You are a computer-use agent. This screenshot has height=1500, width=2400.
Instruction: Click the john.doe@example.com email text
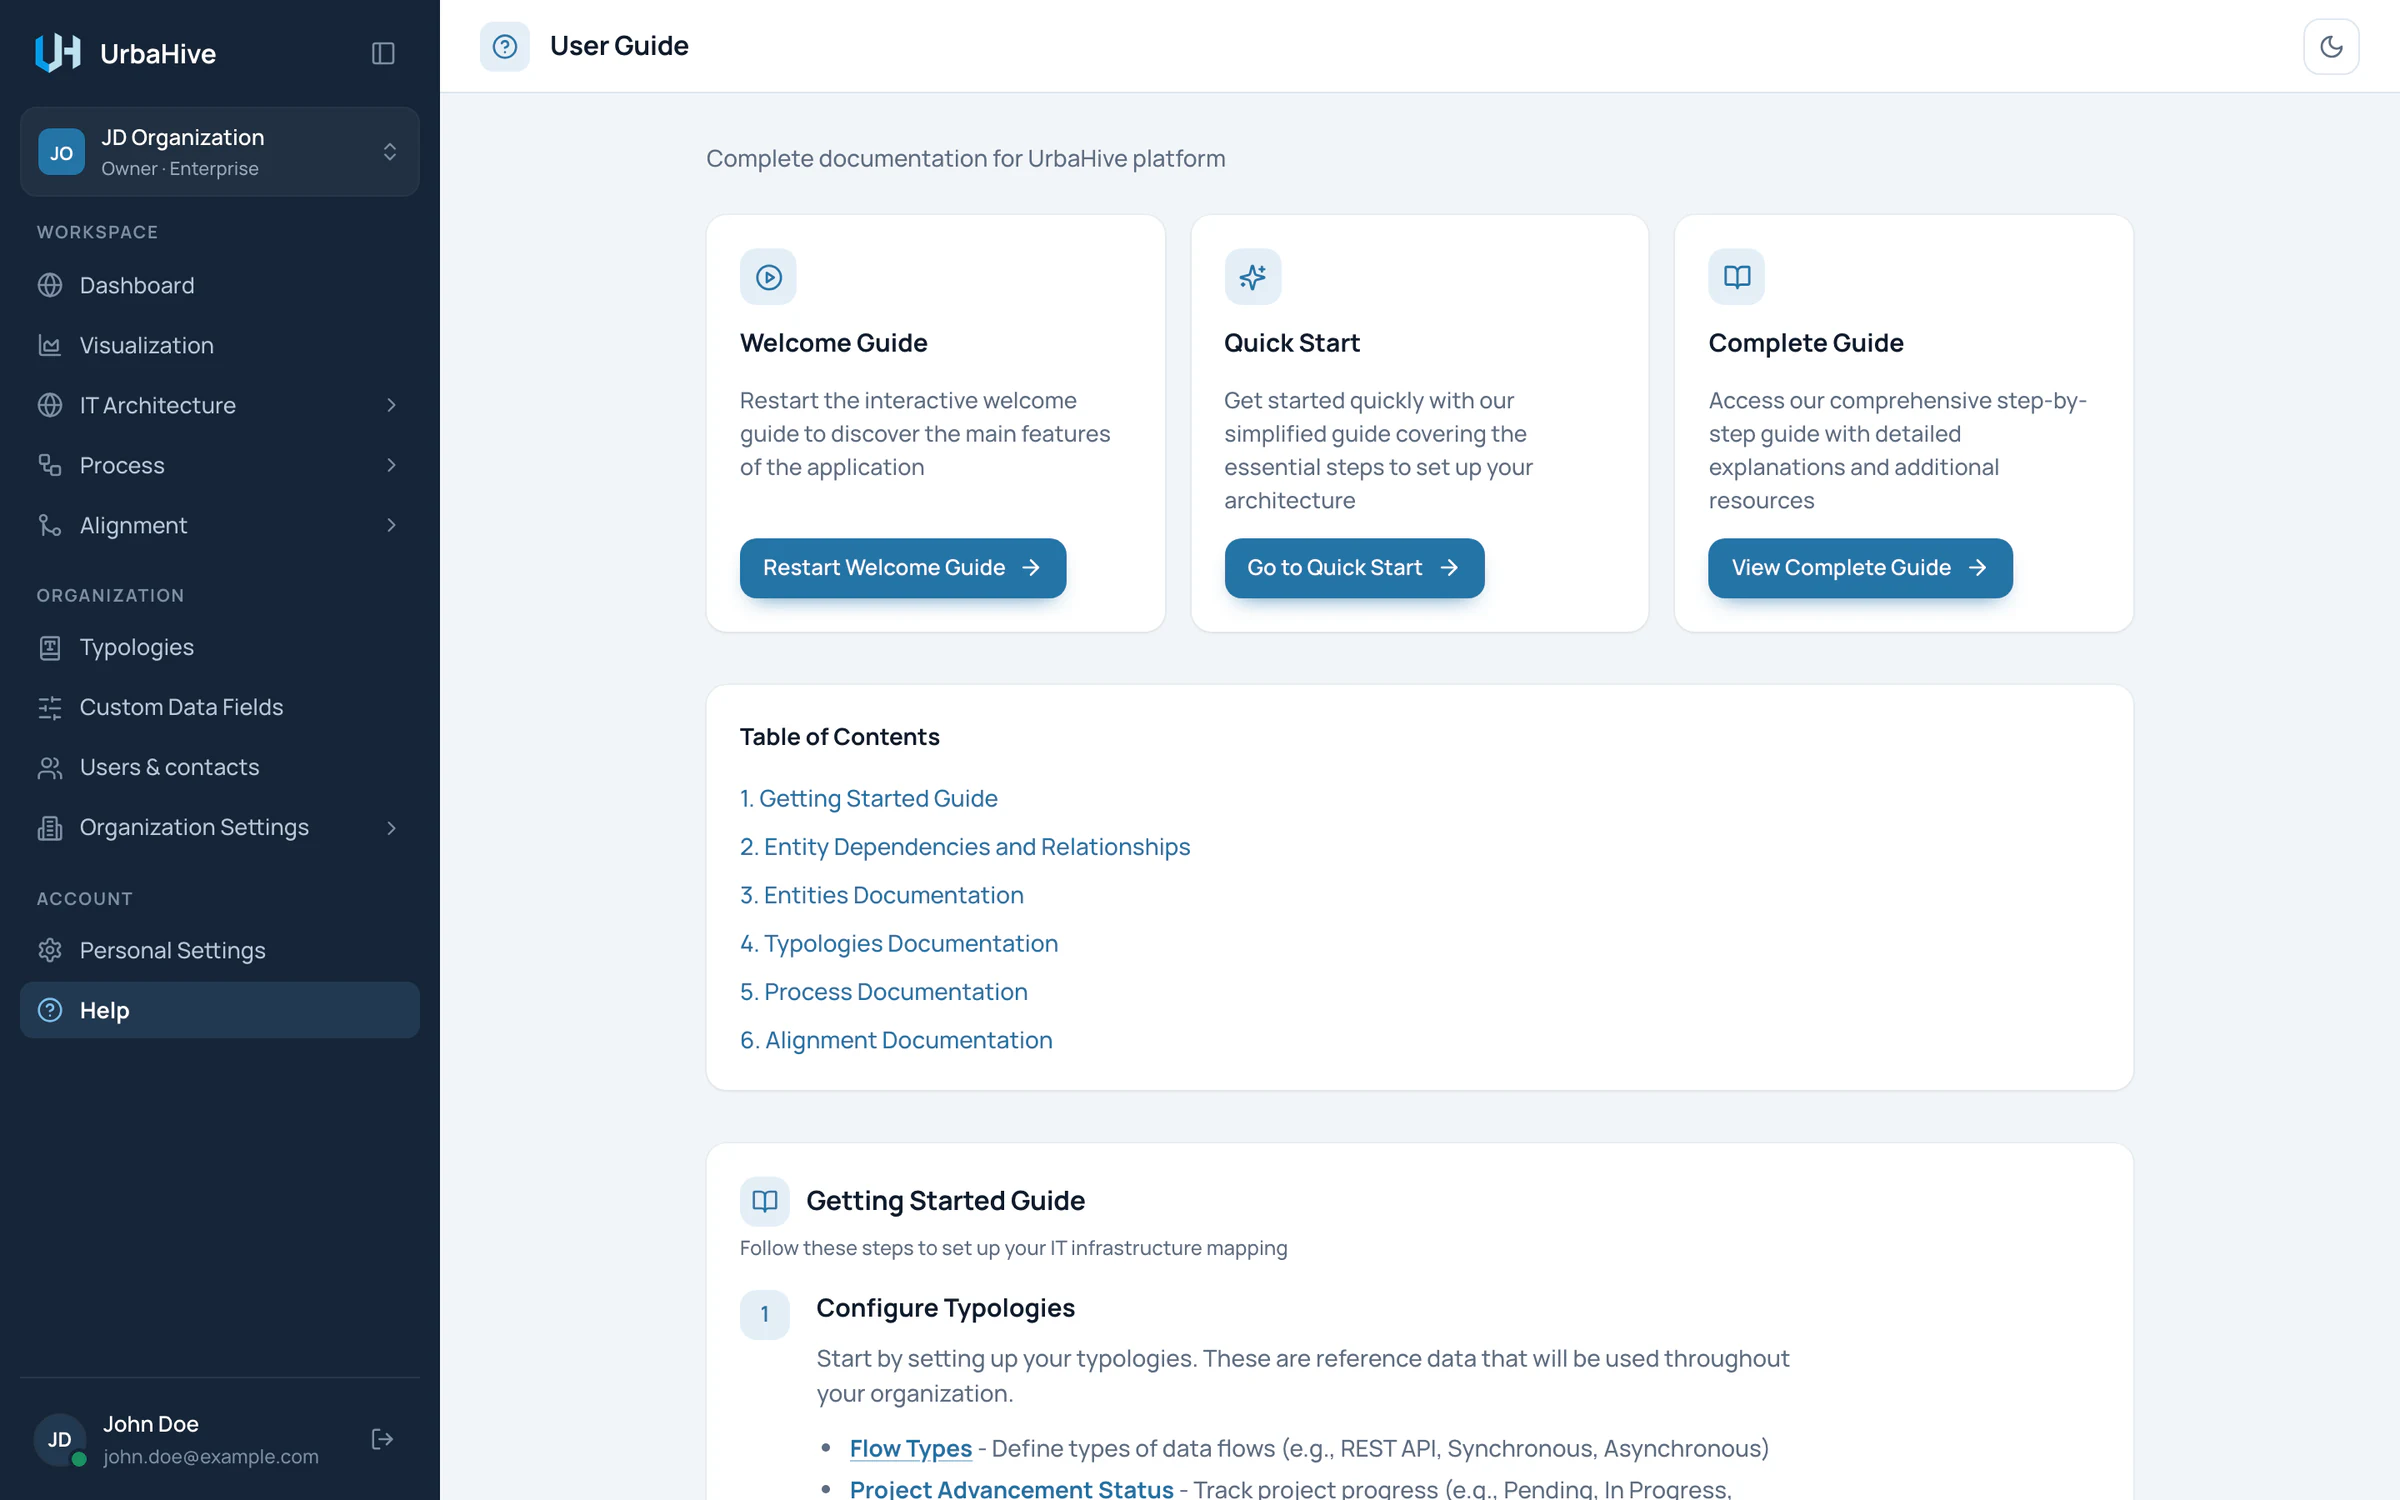pyautogui.click(x=211, y=1457)
